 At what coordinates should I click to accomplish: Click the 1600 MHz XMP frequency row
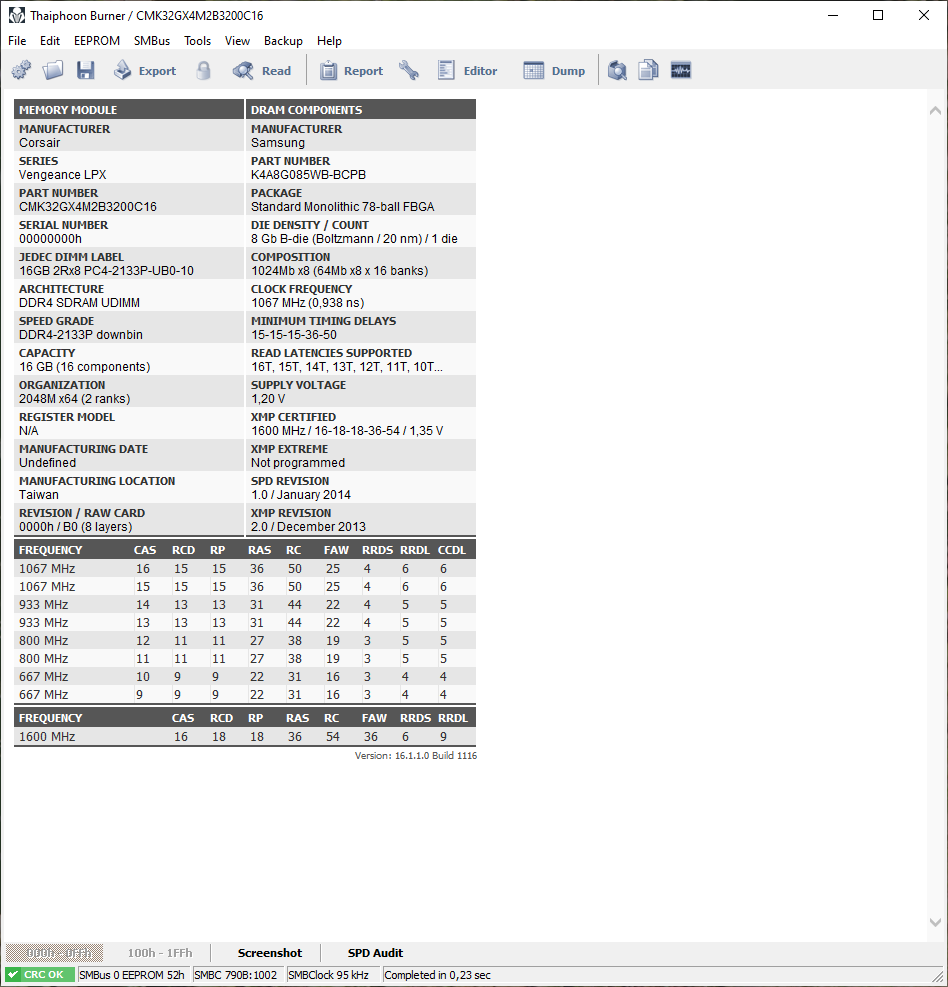coord(245,736)
